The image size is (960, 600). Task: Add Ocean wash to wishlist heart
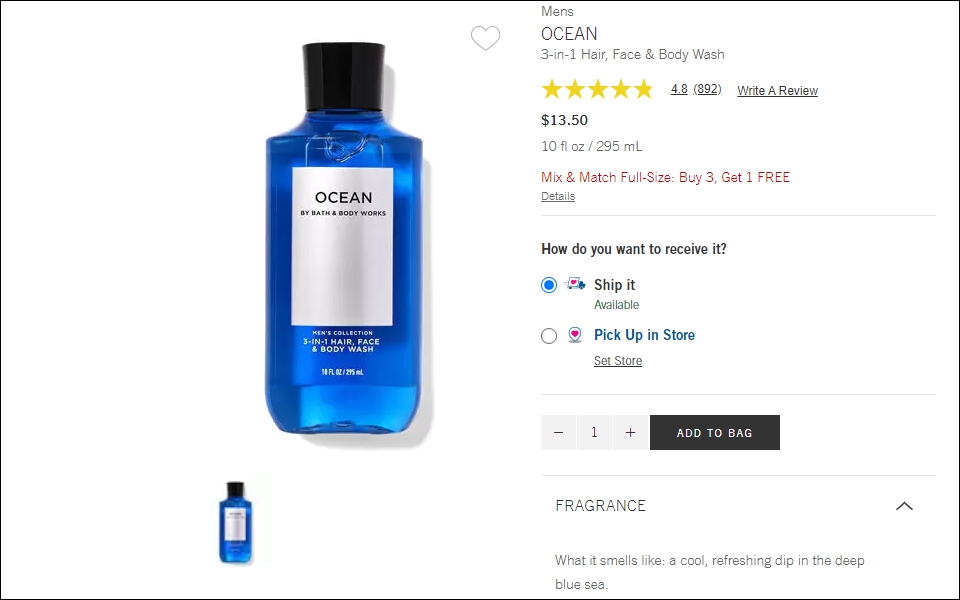click(485, 39)
